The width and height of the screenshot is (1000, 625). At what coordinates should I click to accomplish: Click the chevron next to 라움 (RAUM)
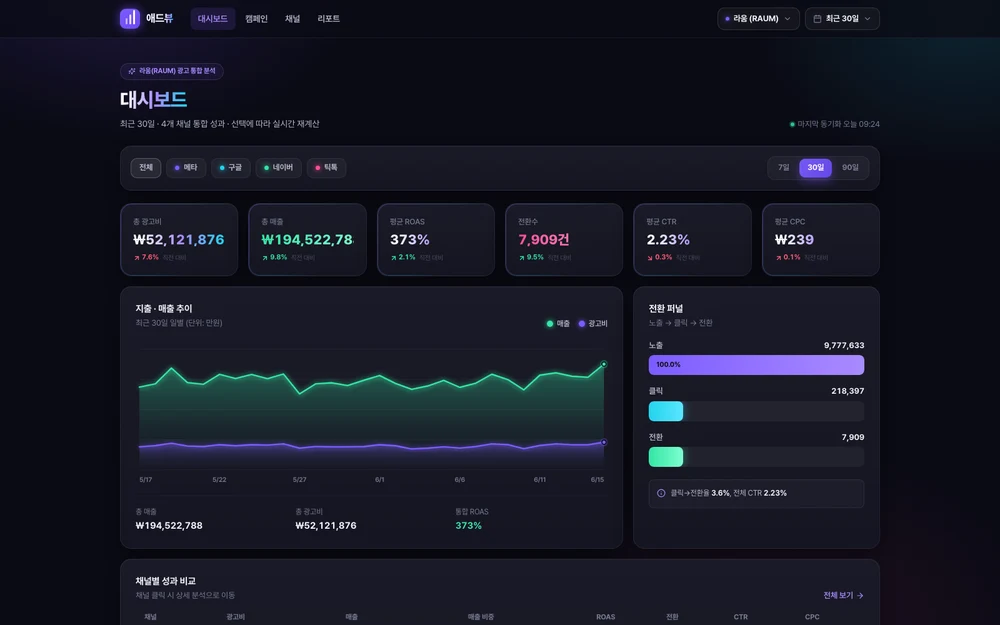pos(788,18)
